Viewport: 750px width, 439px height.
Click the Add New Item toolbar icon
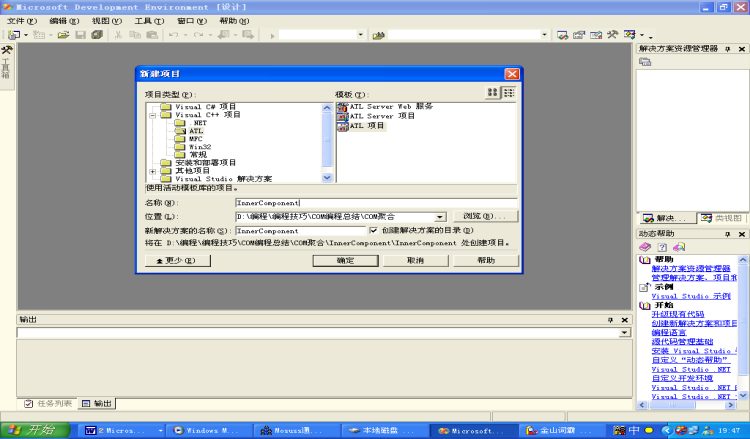pyautogui.click(x=38, y=35)
